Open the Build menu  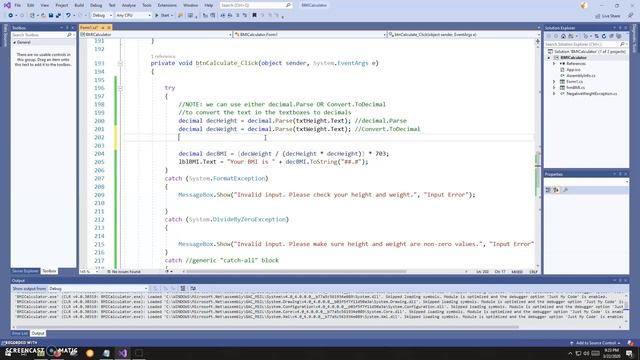coord(79,5)
